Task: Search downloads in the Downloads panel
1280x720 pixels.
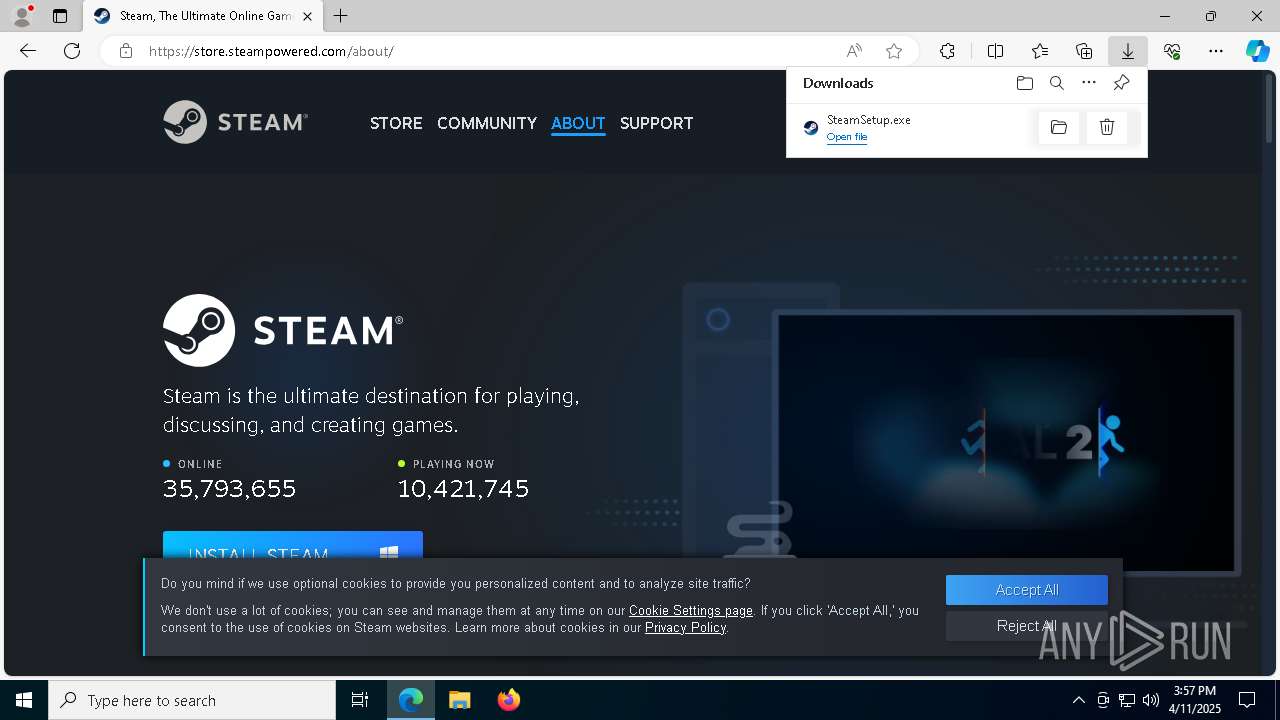Action: click(x=1057, y=83)
